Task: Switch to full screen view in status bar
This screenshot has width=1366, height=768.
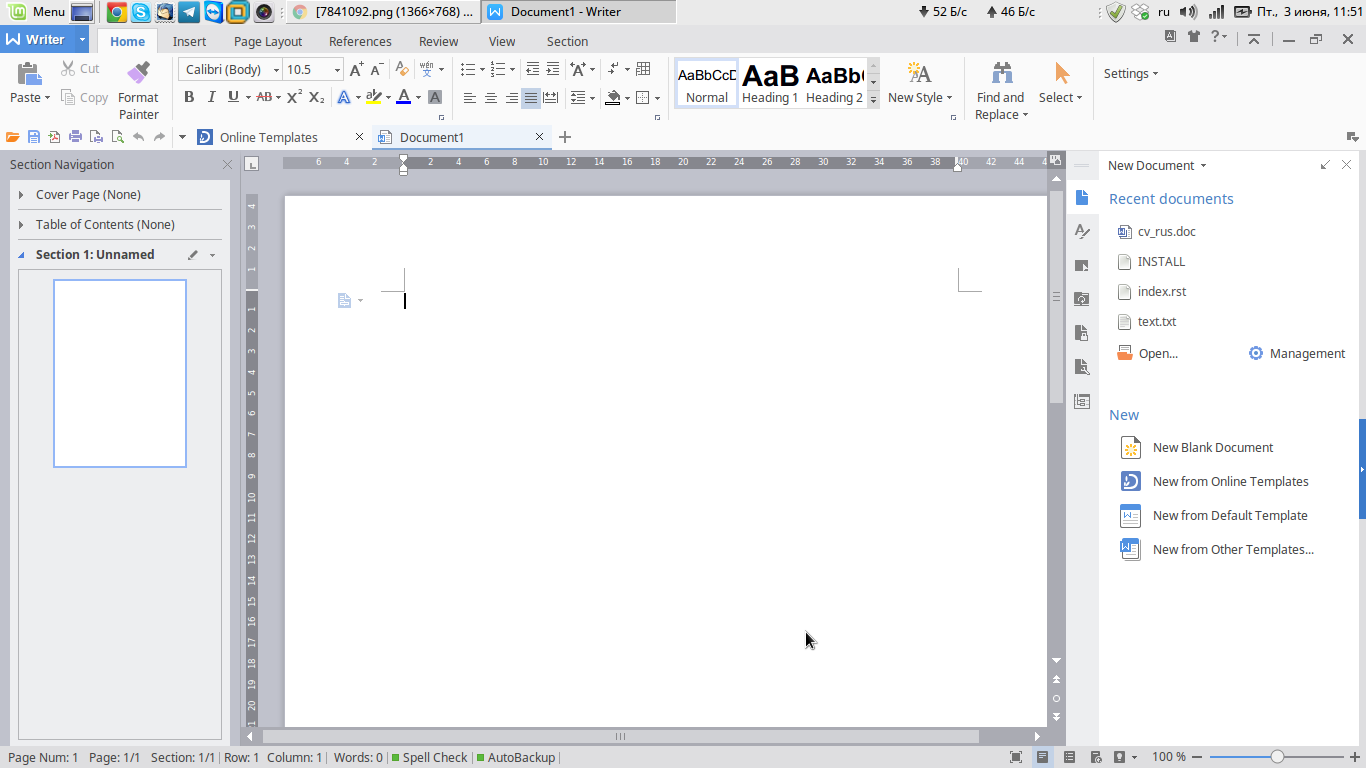Action: [1016, 757]
